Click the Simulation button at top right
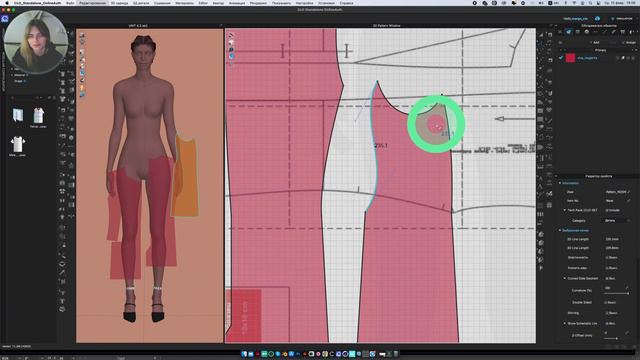Image resolution: width=640 pixels, height=360 pixels. pyautogui.click(x=622, y=18)
